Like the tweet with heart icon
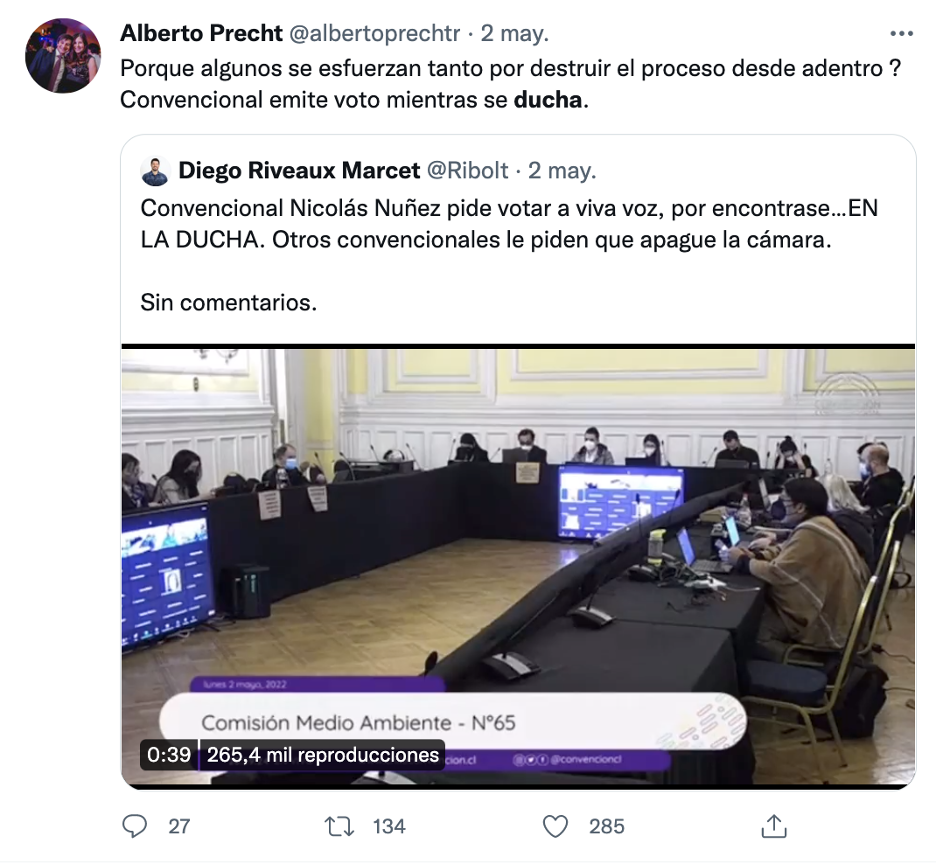 pos(555,826)
